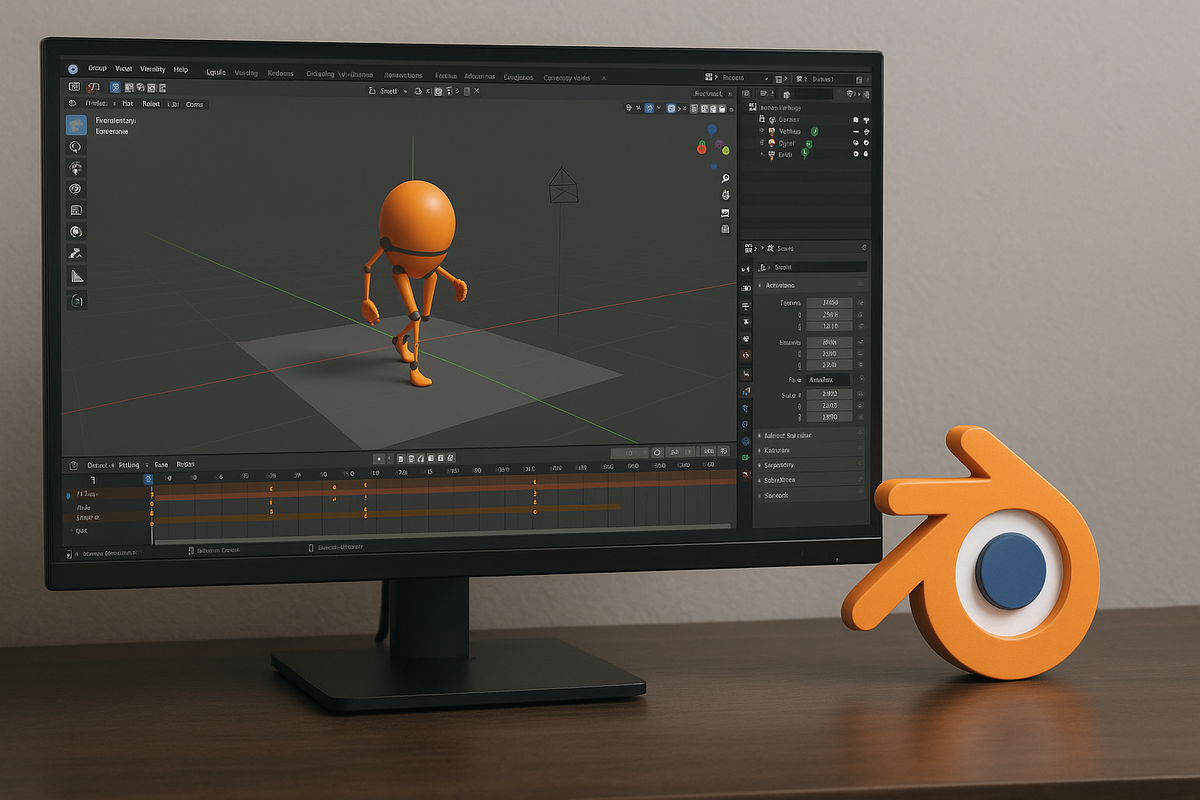Screen dimensions: 1200x800
Task: Toggle visibility of the Vertras outliner row
Action: pos(856,131)
